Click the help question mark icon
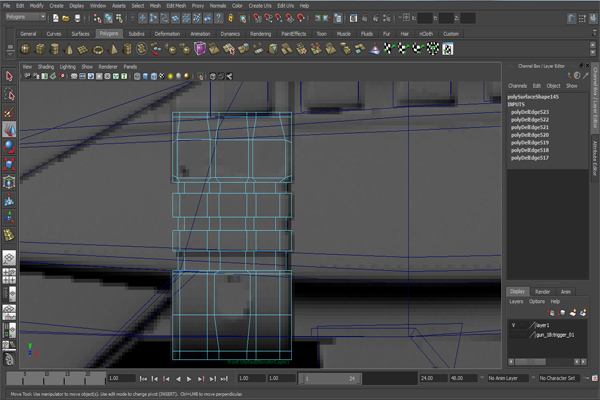 (218, 18)
